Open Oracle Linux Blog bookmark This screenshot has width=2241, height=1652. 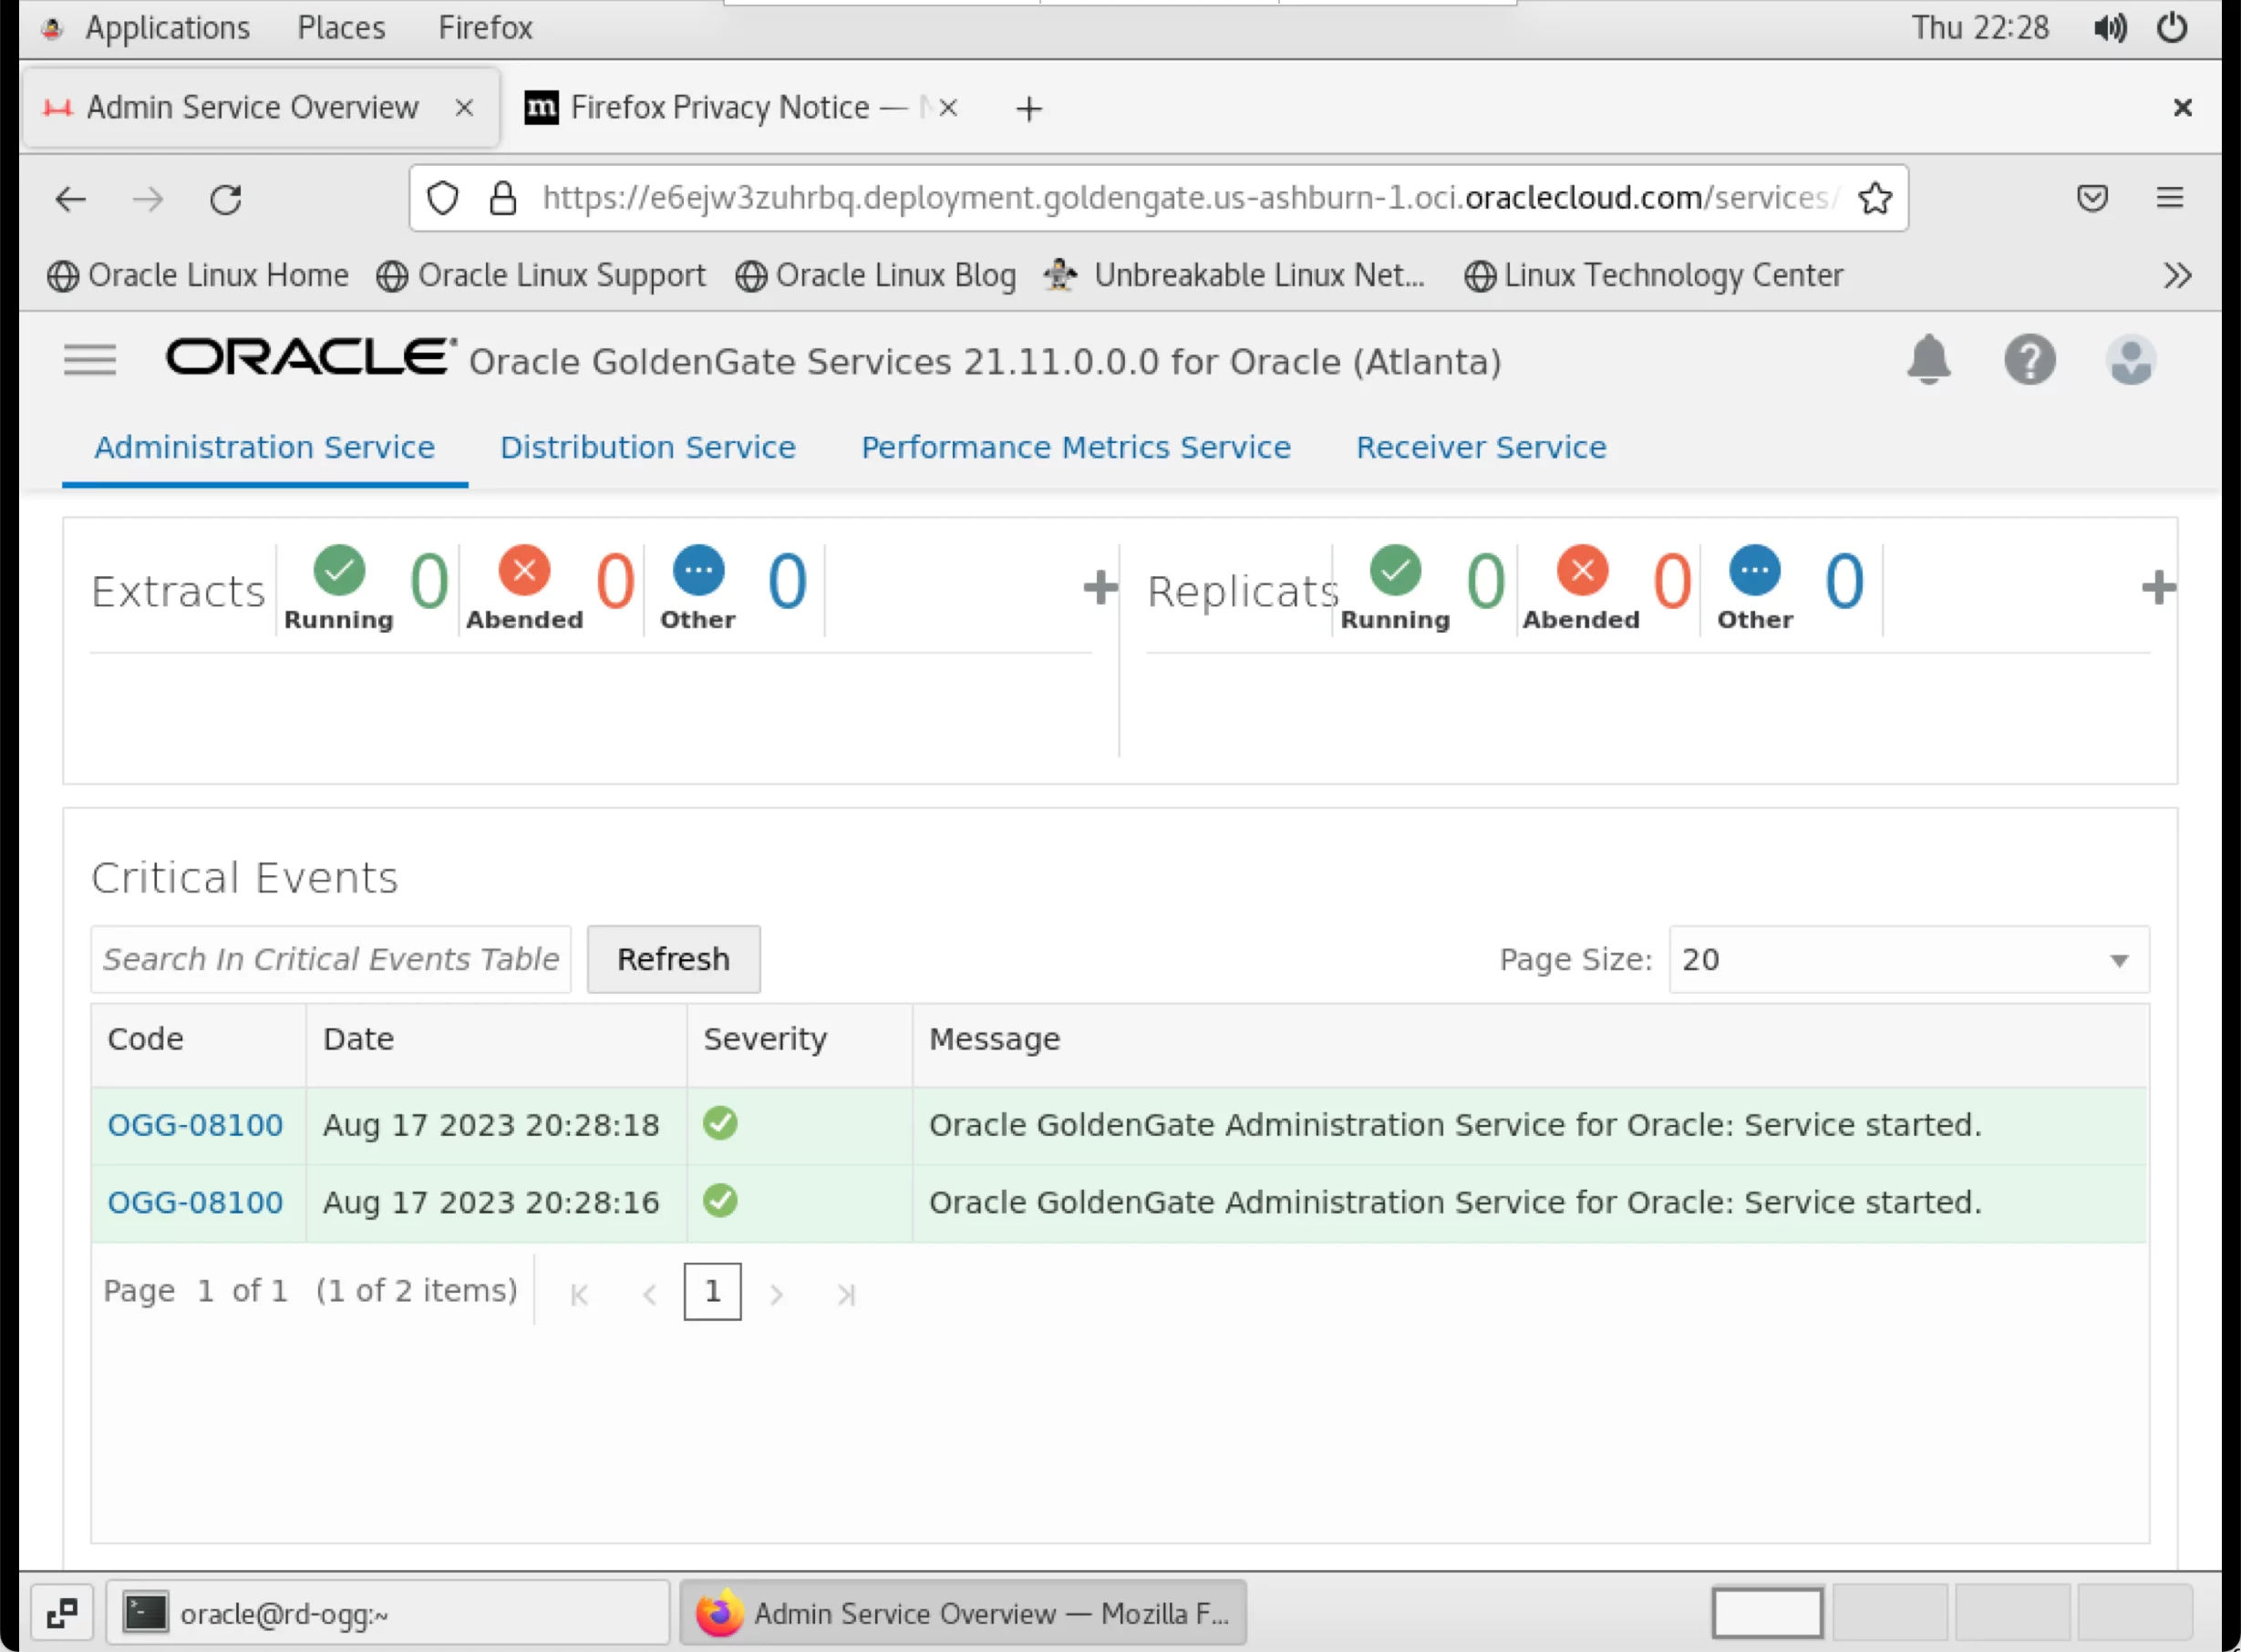876,275
